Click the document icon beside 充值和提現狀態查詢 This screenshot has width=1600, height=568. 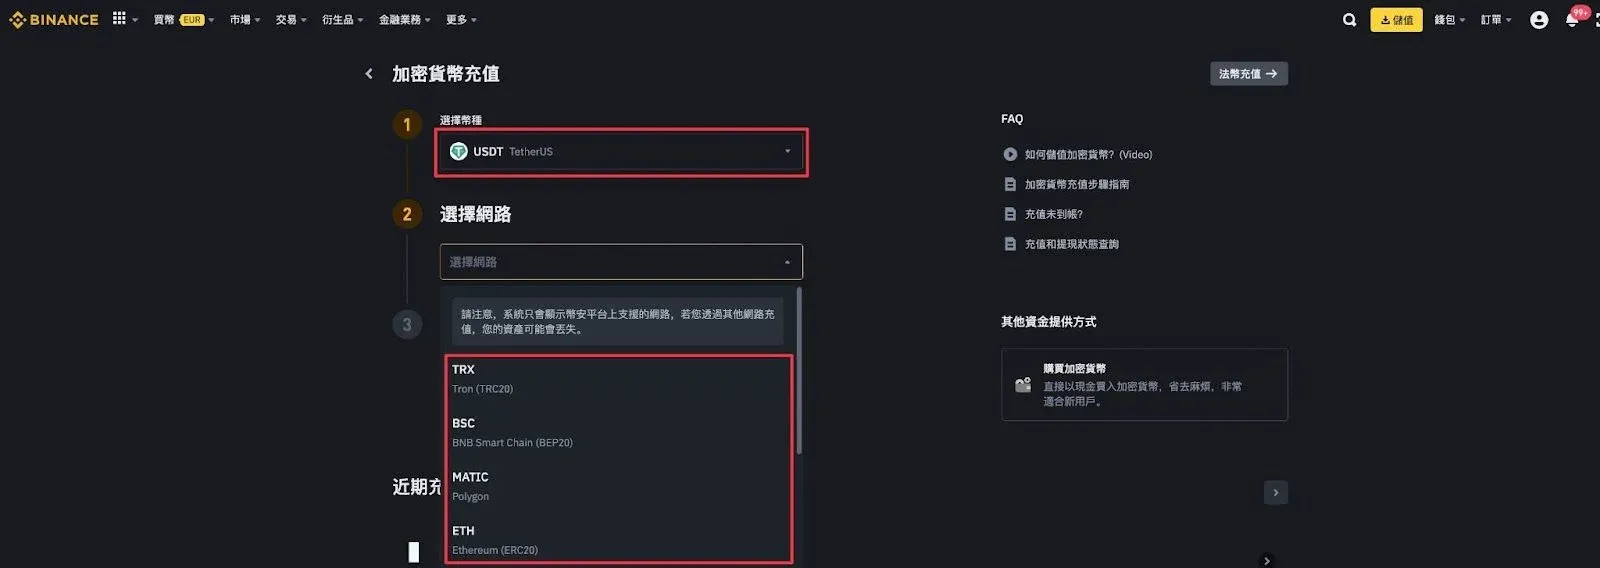(x=1010, y=245)
